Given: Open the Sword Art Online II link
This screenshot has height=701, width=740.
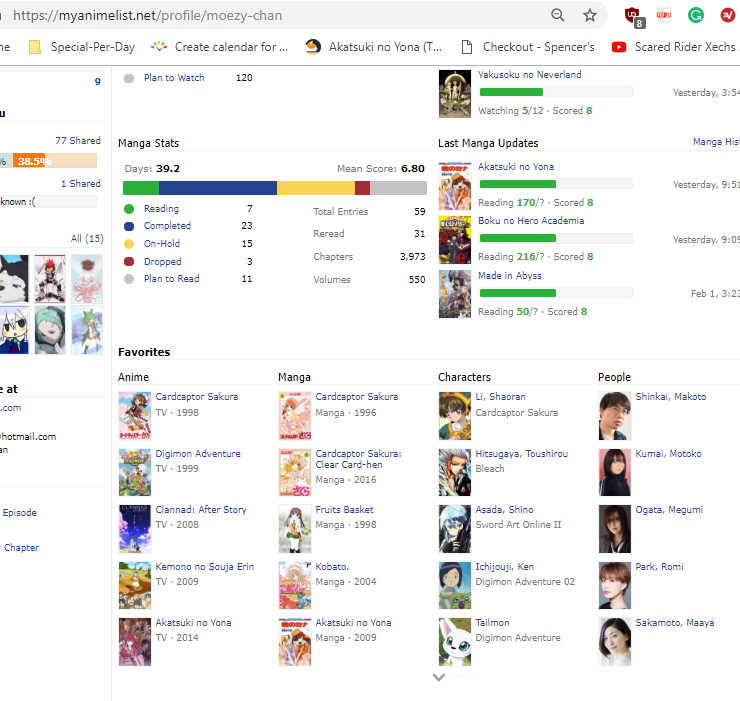Looking at the screenshot, I should pyautogui.click(x=518, y=525).
